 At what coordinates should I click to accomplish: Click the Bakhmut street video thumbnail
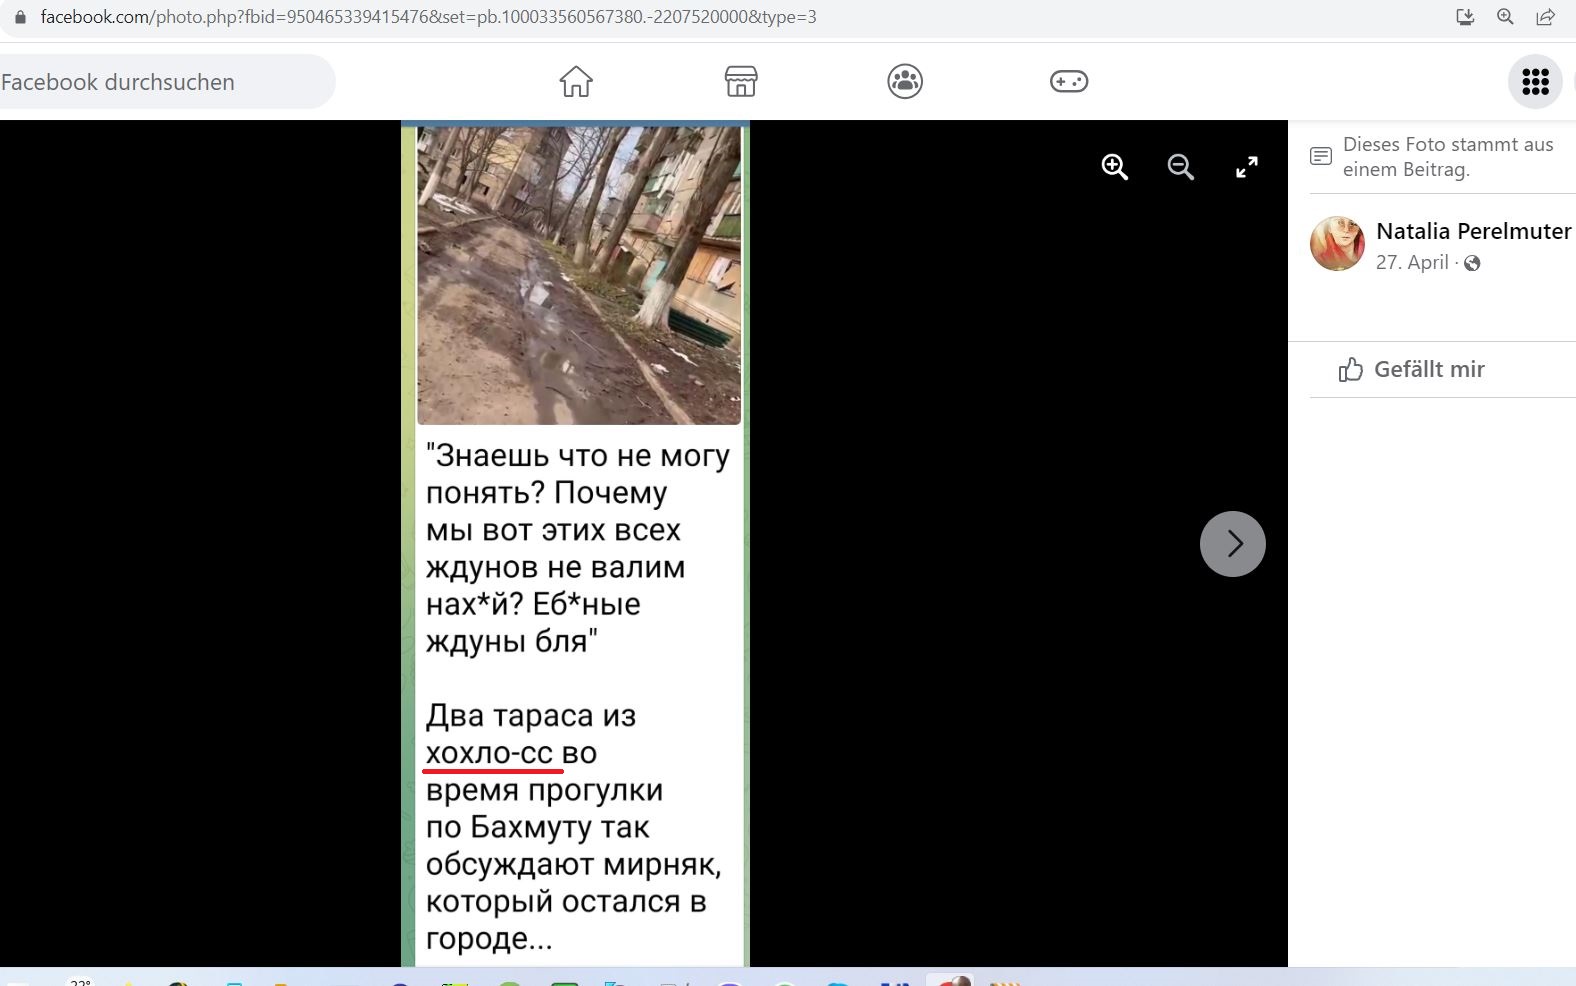pos(579,275)
